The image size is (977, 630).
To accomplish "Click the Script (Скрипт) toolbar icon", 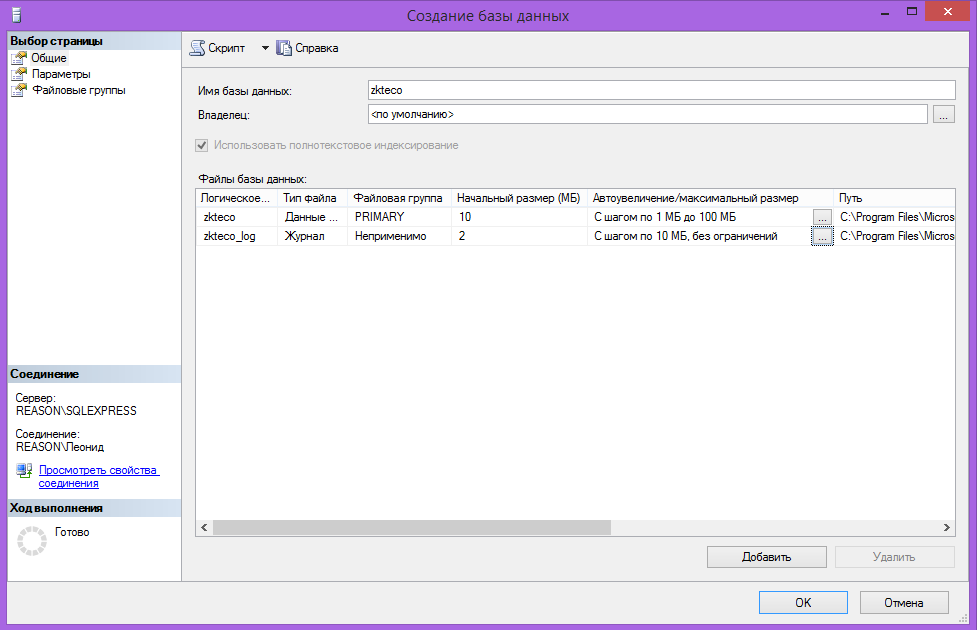I will click(x=198, y=48).
